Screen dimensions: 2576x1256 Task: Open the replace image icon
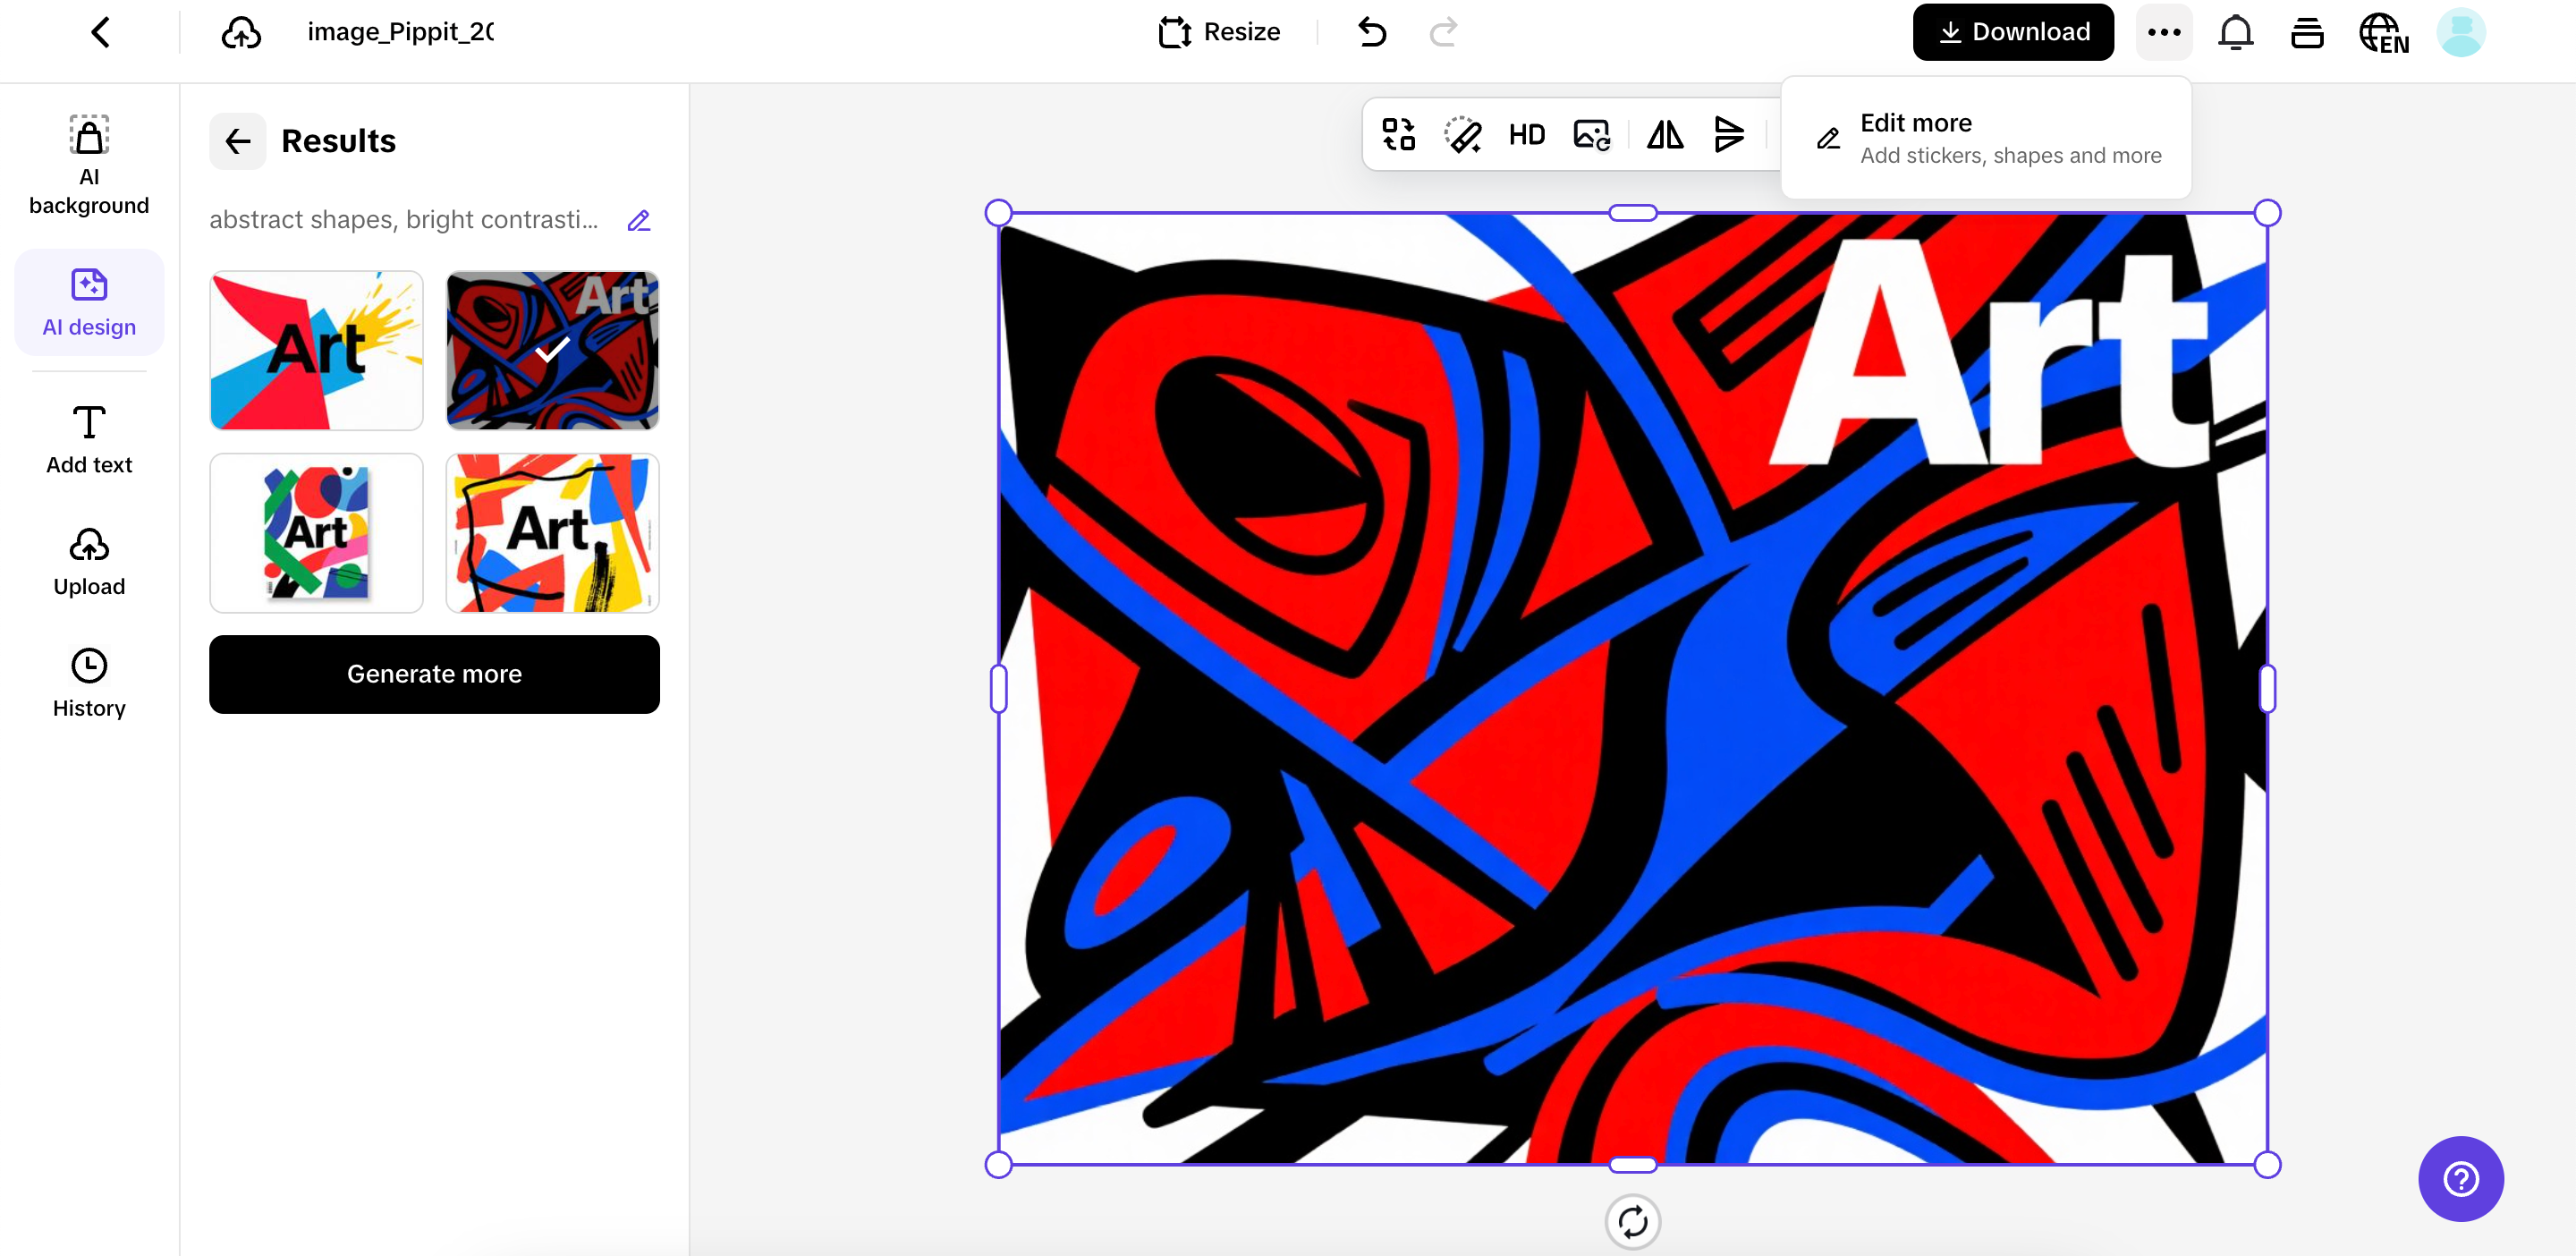click(1591, 135)
